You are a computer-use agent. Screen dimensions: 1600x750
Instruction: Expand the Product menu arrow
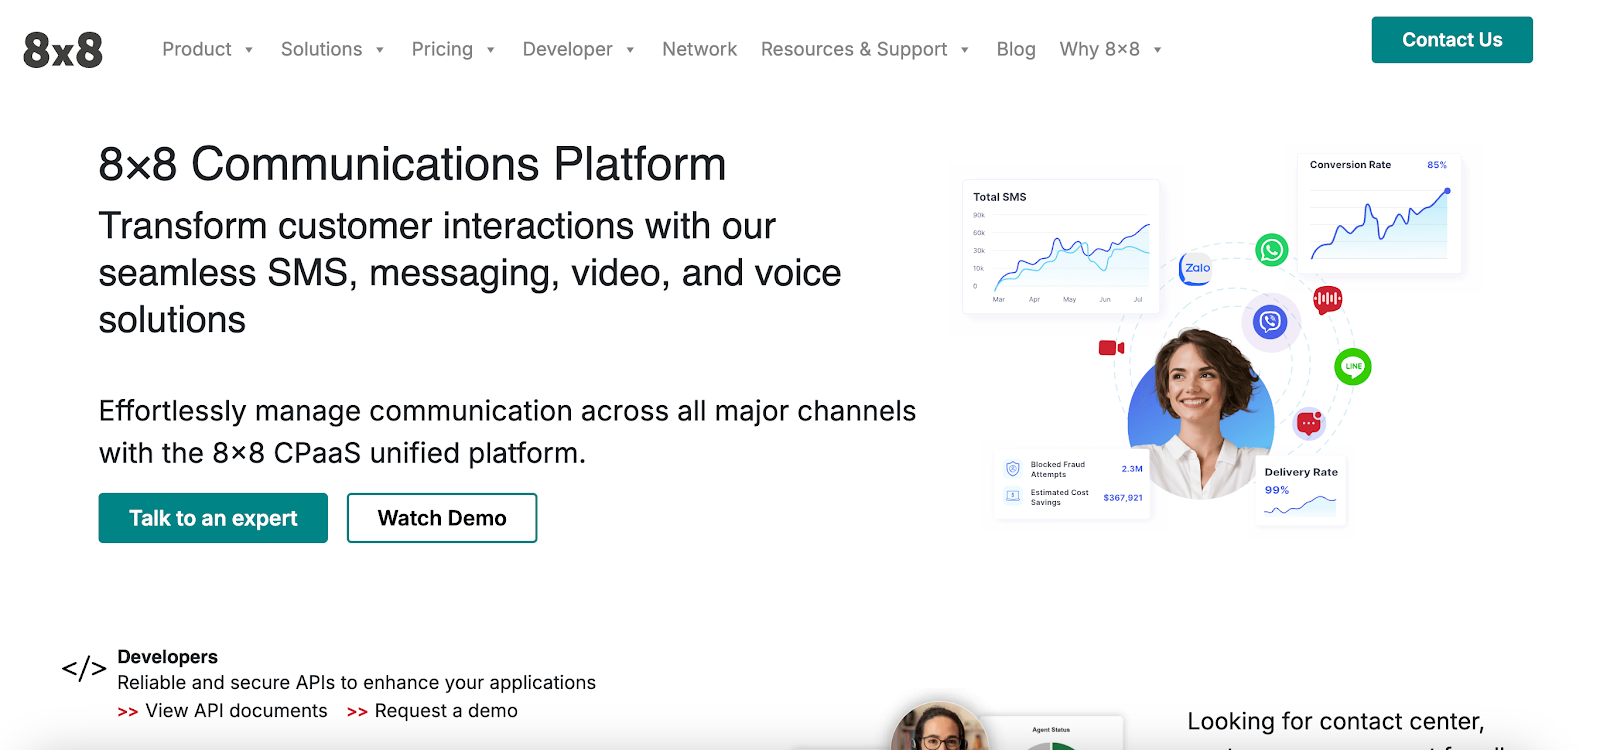[249, 50]
